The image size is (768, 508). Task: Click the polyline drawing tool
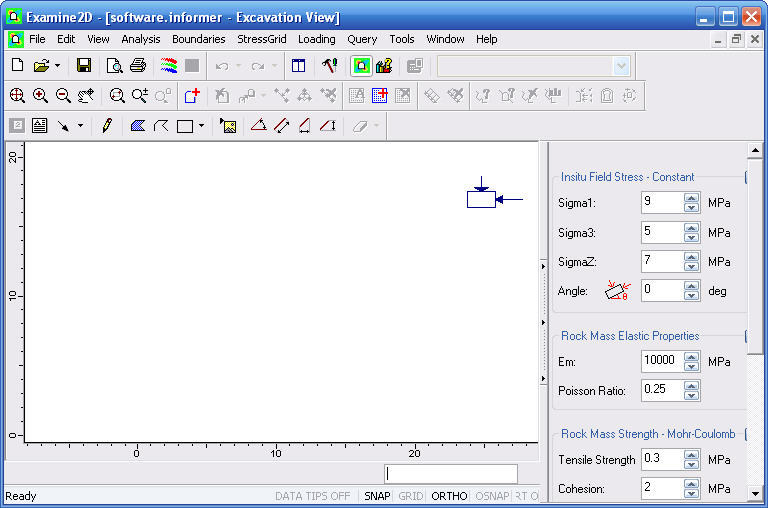[161, 126]
